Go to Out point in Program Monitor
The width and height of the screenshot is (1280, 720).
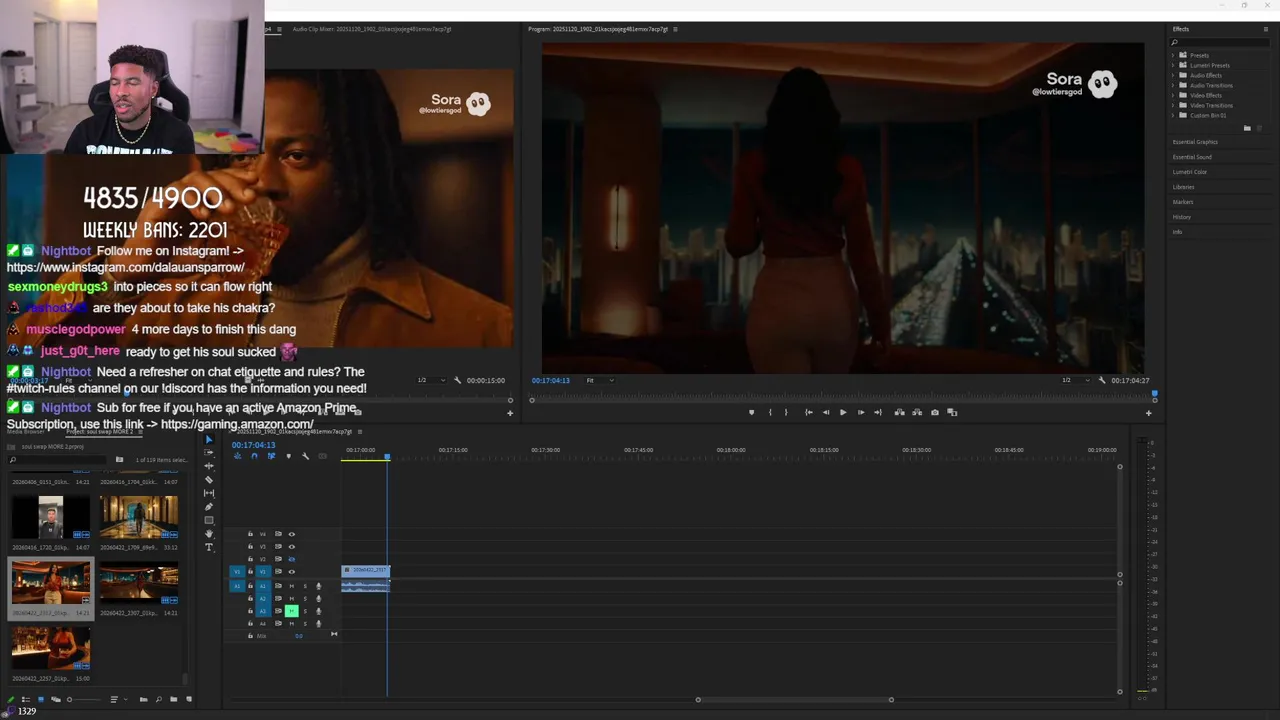[x=878, y=412]
